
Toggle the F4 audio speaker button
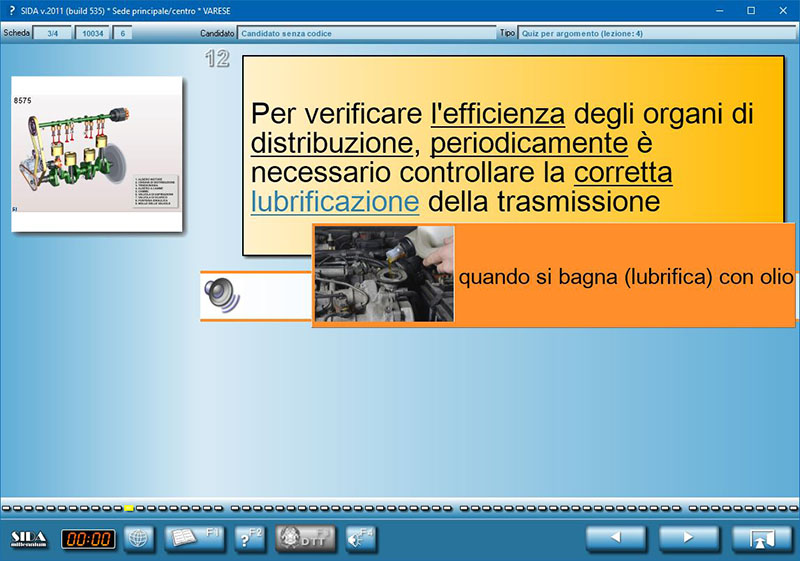(359, 538)
